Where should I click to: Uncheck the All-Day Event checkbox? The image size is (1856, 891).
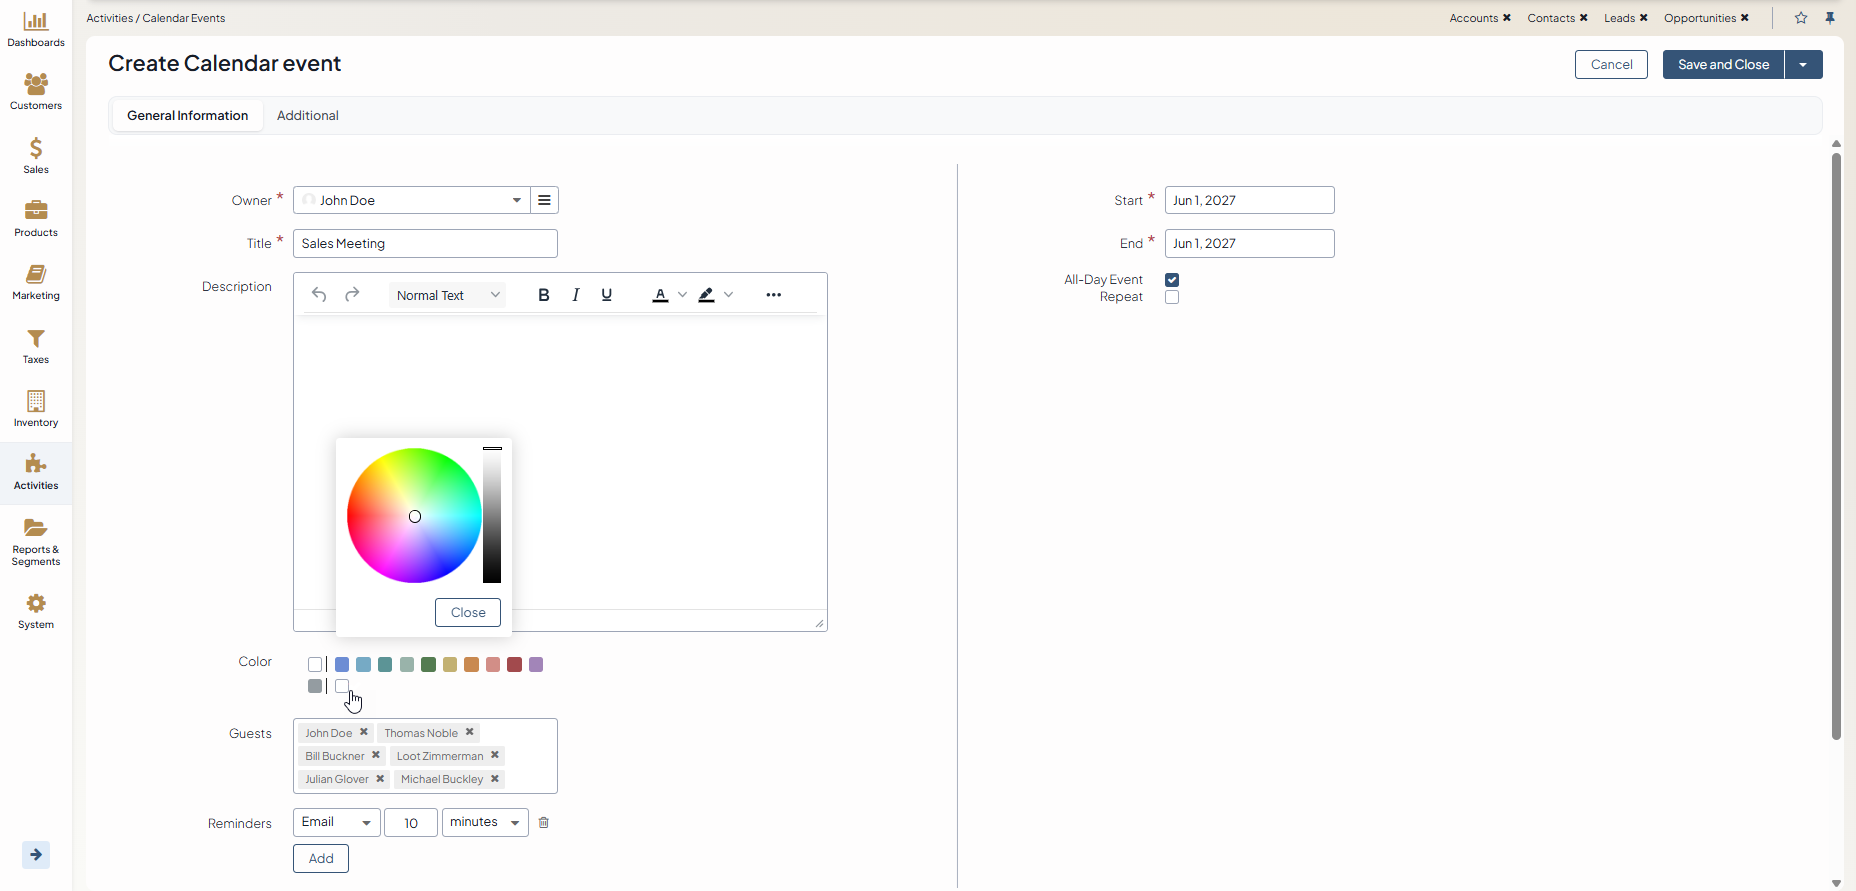point(1172,280)
